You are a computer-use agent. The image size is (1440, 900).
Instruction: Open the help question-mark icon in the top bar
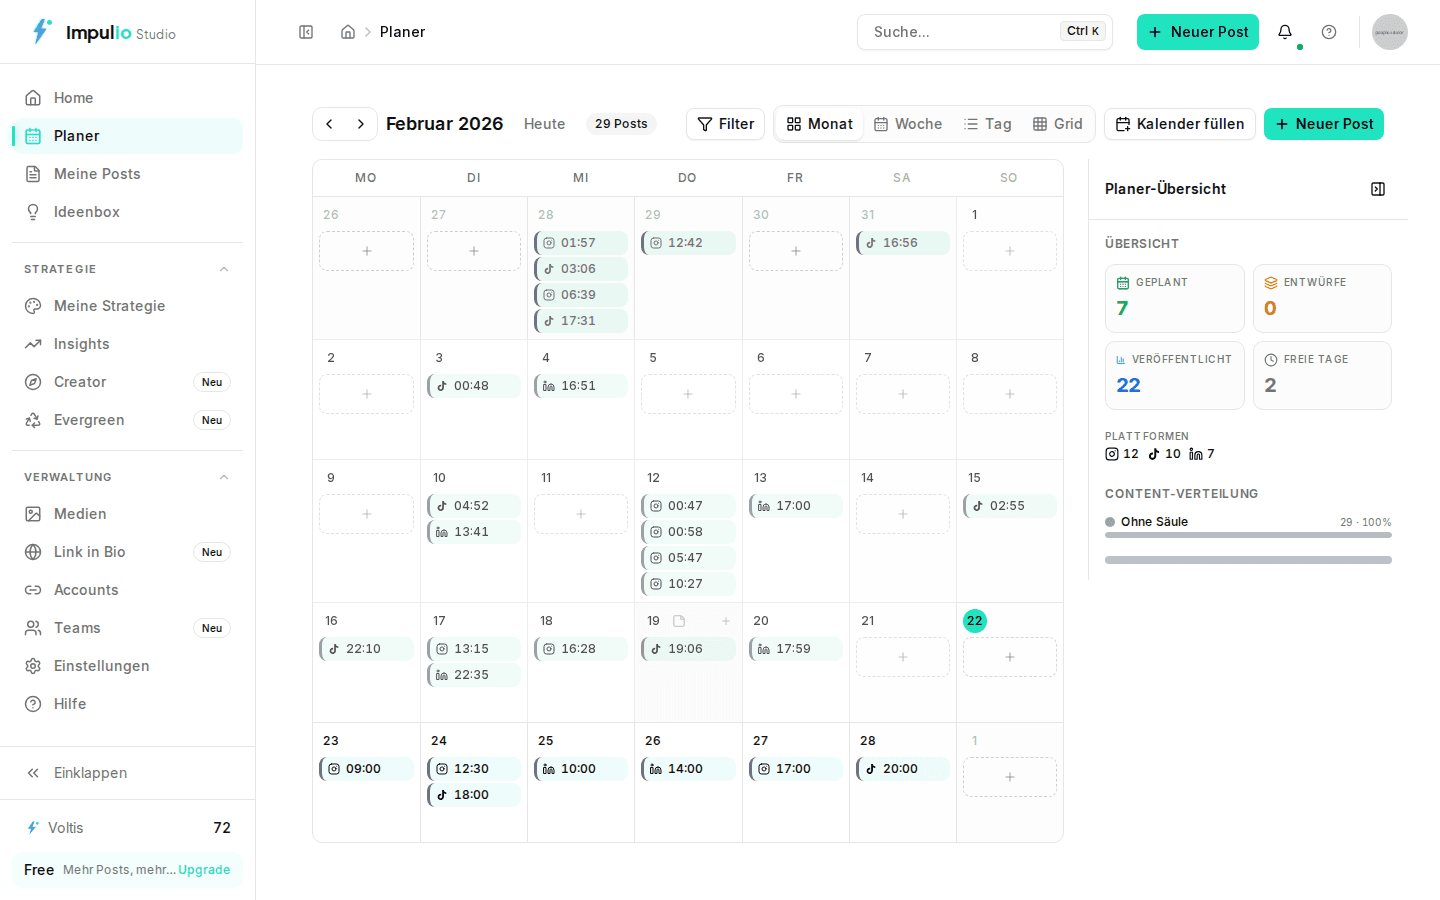pyautogui.click(x=1329, y=32)
